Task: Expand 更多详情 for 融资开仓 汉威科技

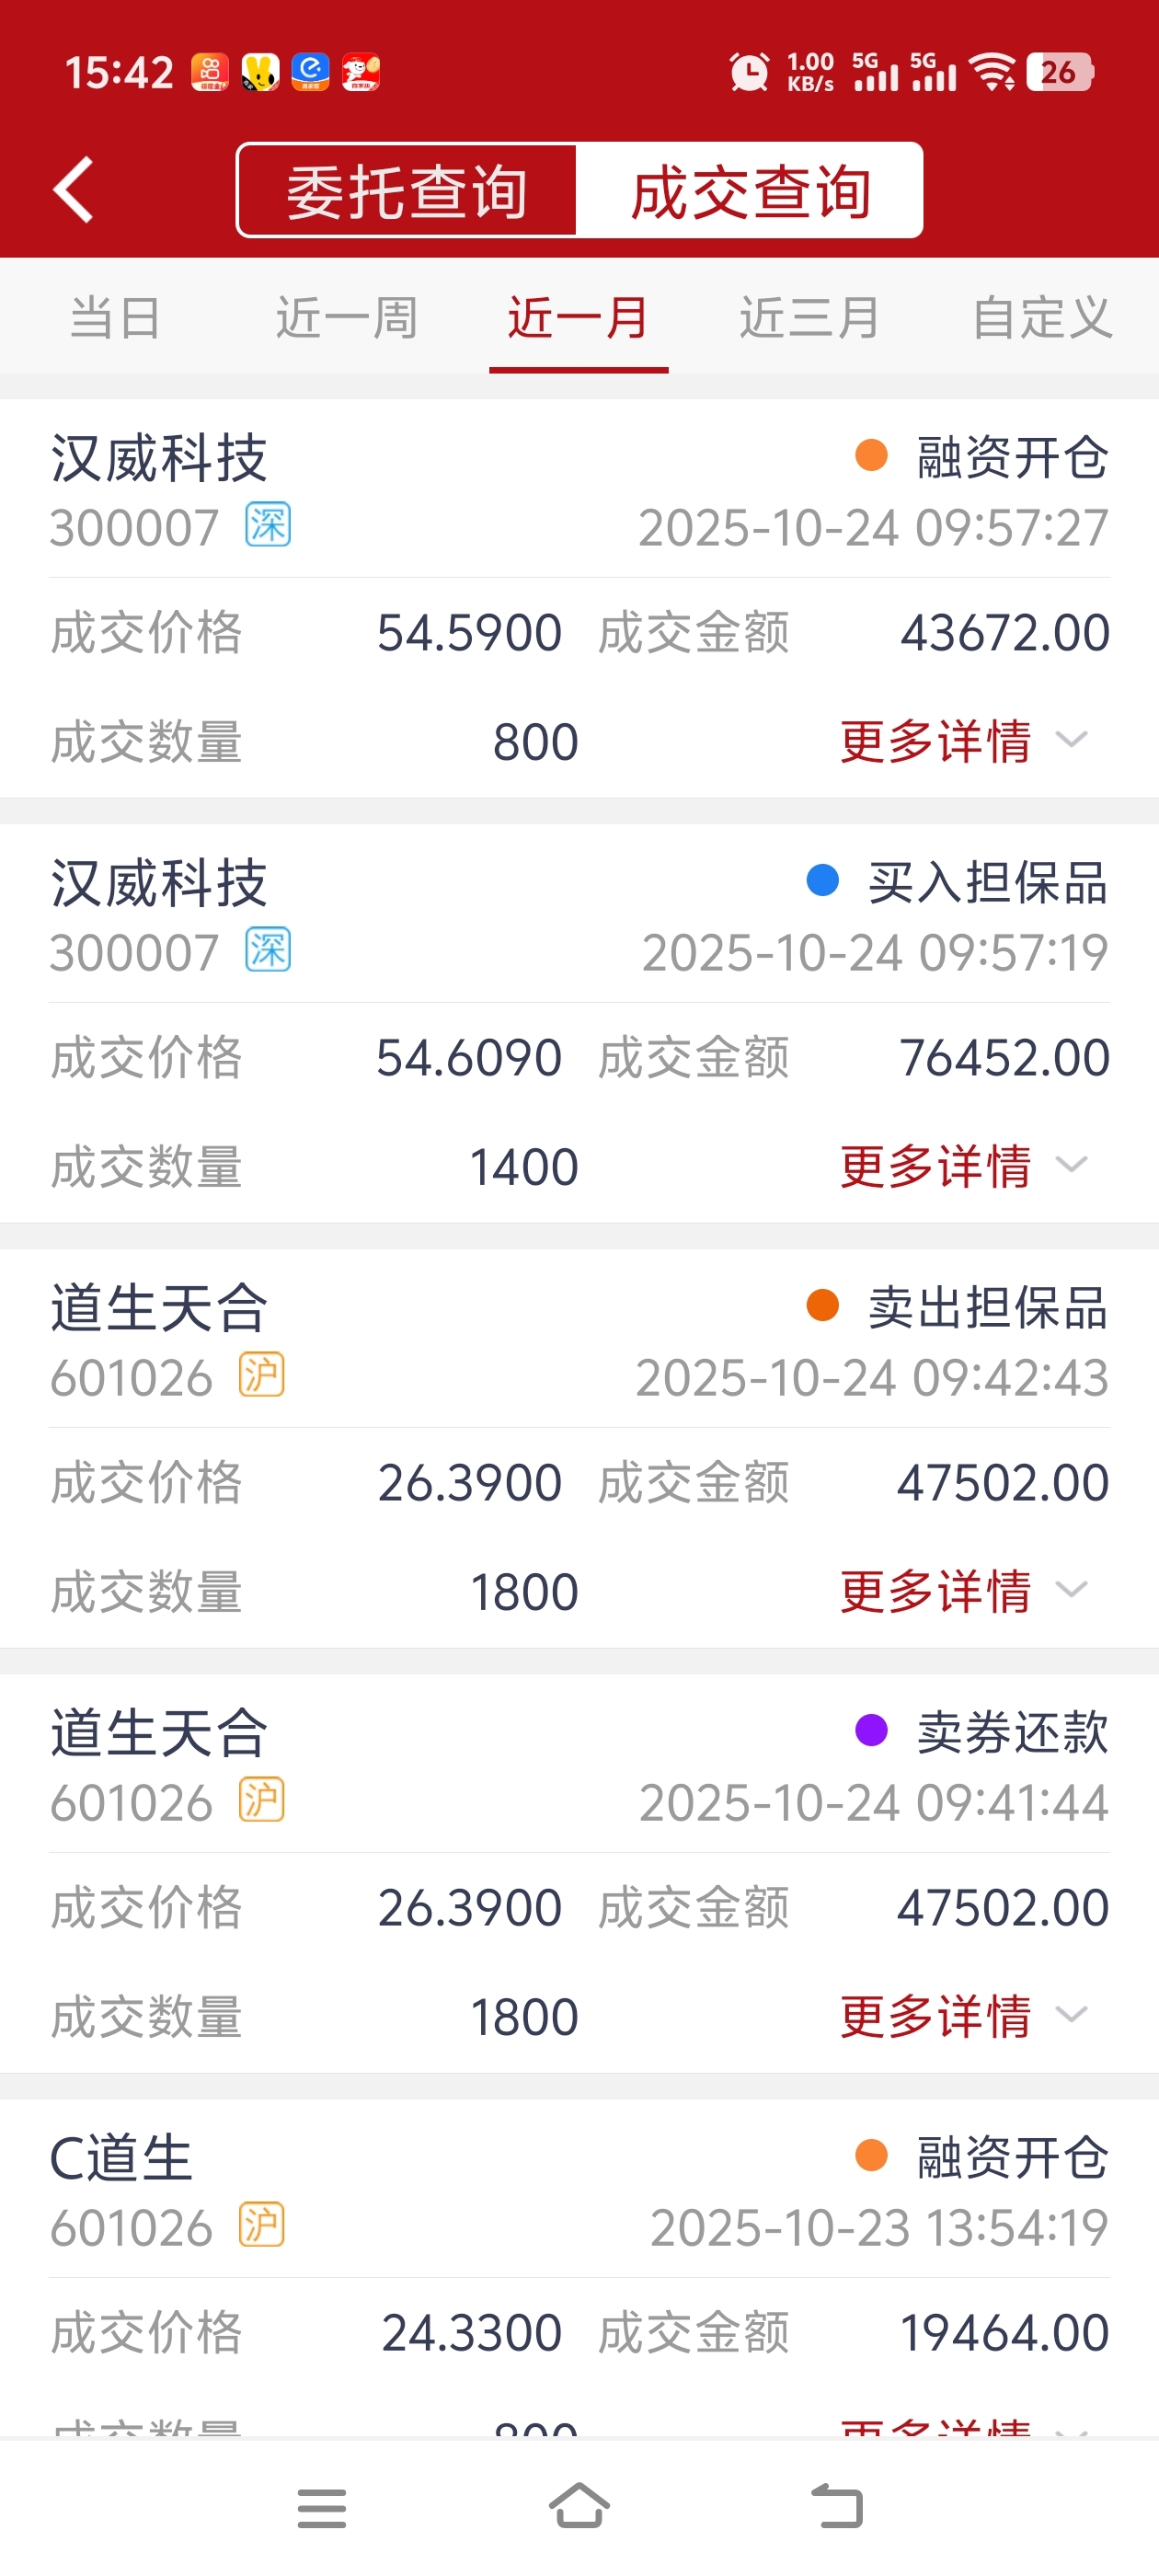Action: click(962, 741)
